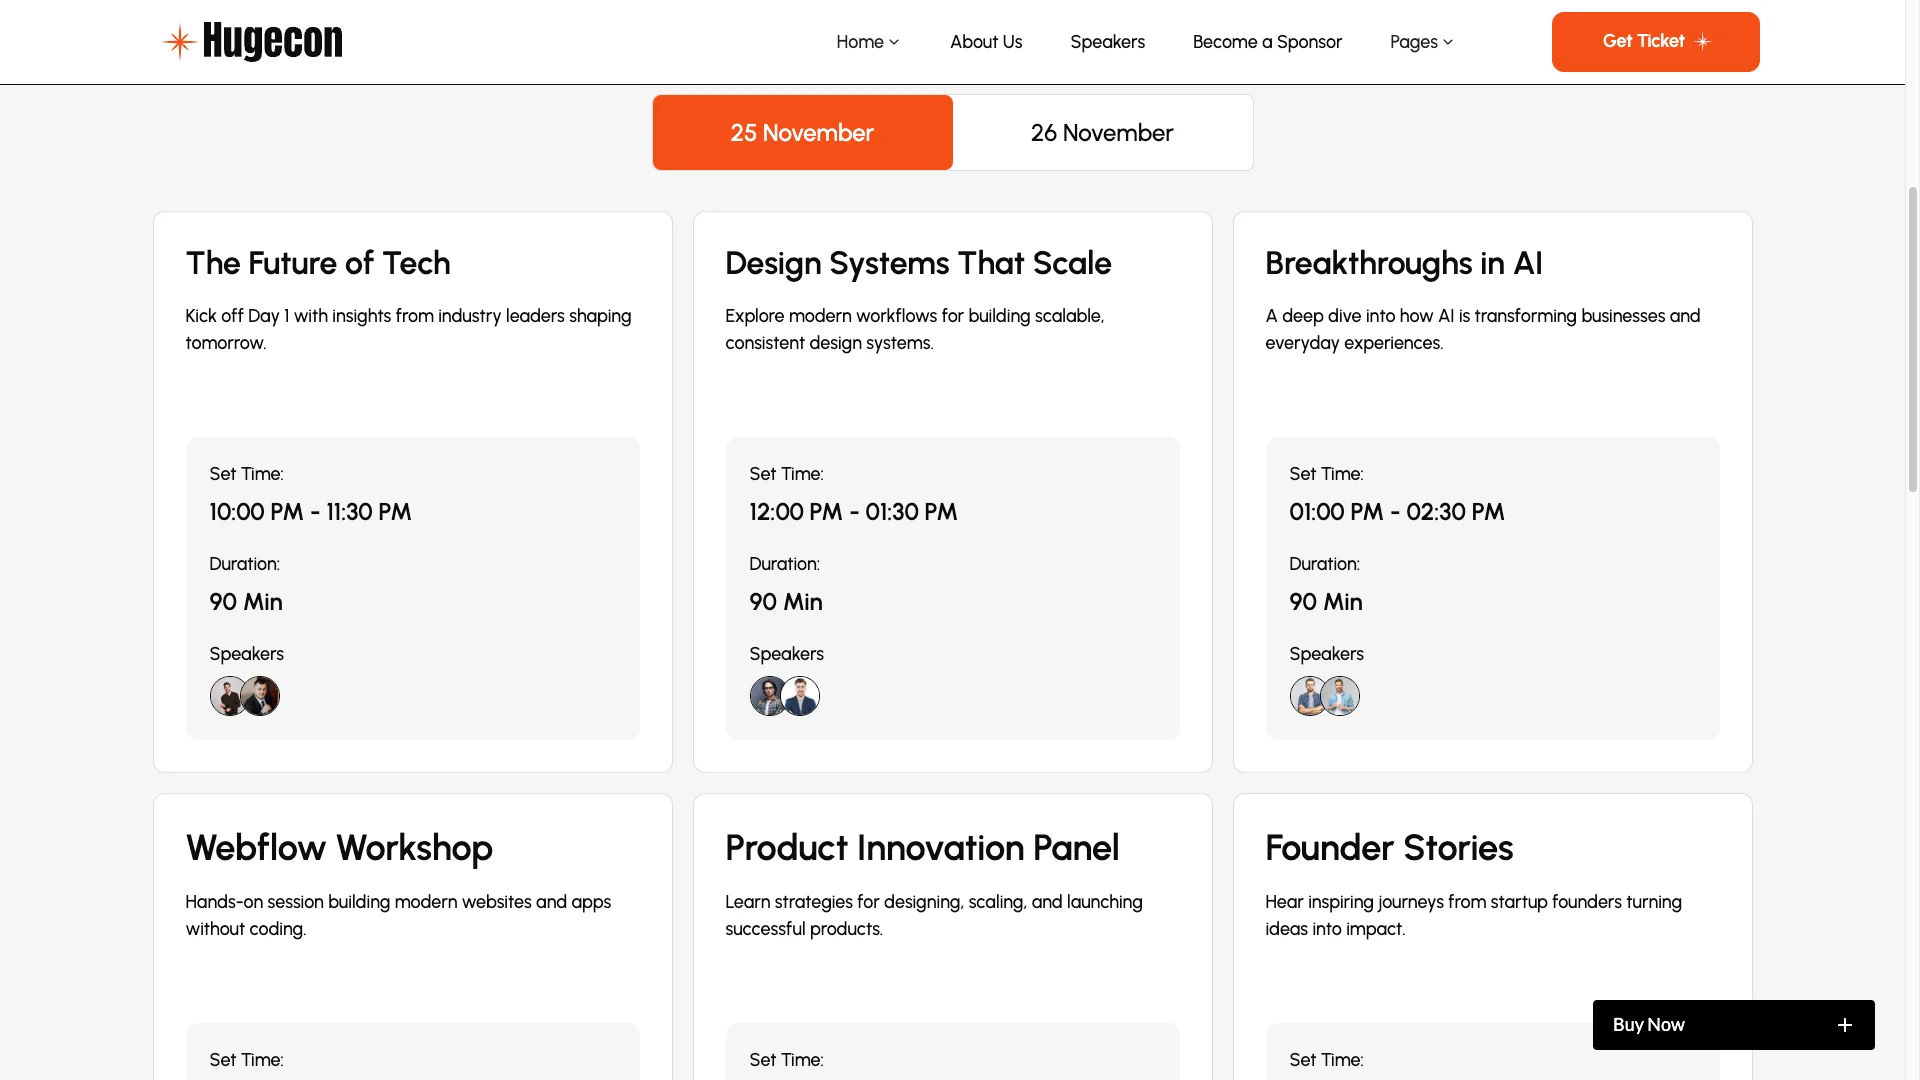Switch to the 26 November schedule
This screenshot has width=1920, height=1080.
point(1102,132)
